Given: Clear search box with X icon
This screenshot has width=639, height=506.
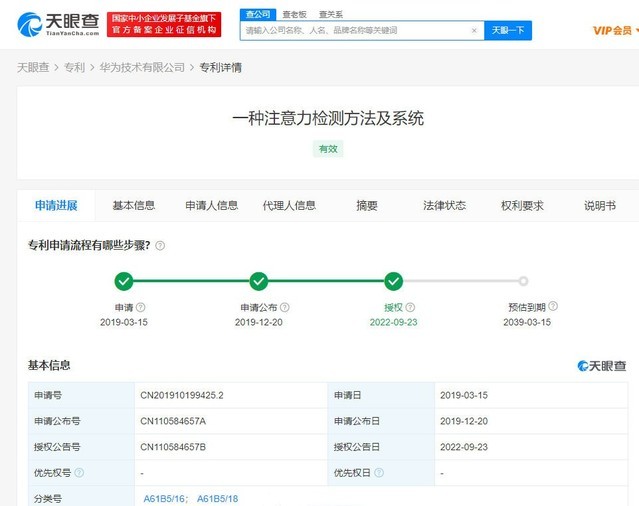Looking at the screenshot, I should pos(474,31).
